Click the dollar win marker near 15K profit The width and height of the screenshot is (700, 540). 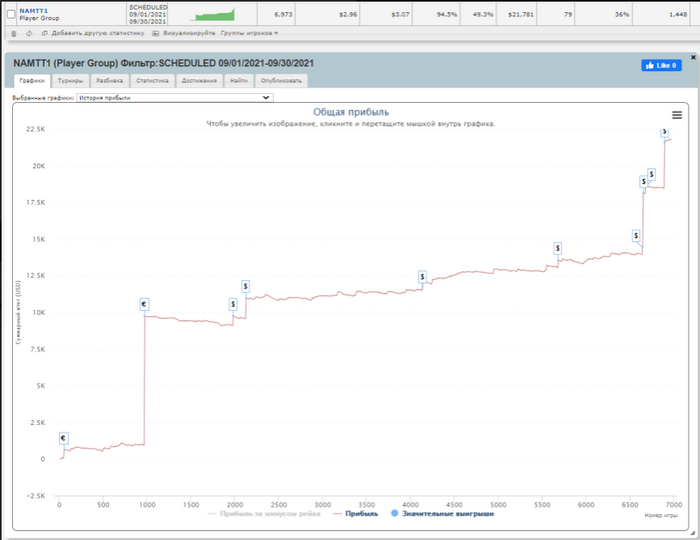coord(636,236)
